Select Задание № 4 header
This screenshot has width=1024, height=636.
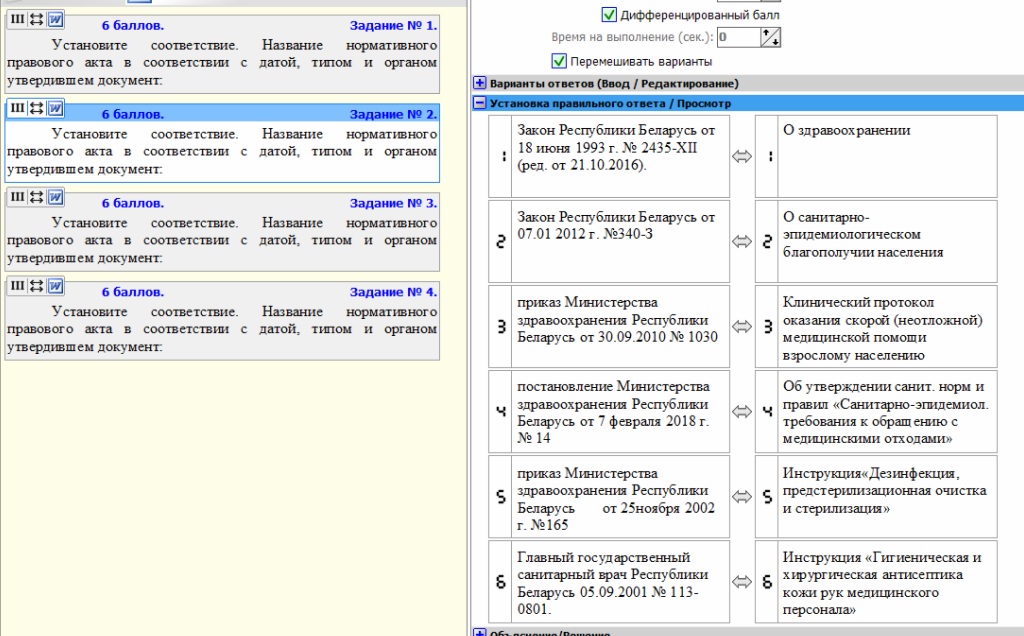393,292
